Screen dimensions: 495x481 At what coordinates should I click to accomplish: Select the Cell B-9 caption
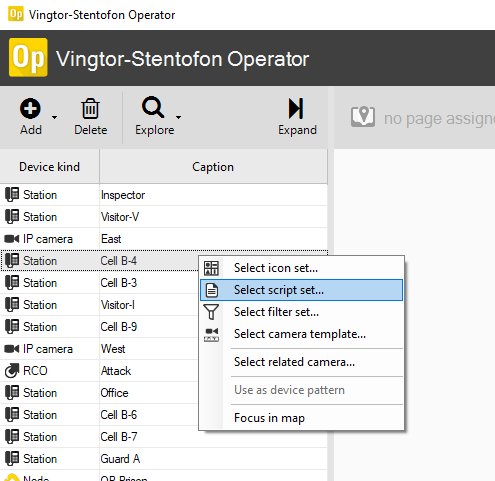point(119,327)
